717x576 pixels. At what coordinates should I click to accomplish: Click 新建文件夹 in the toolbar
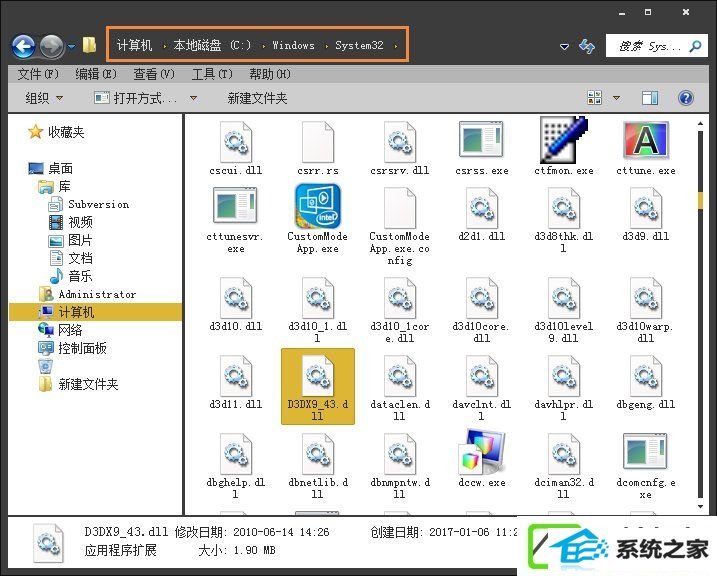pyautogui.click(x=257, y=98)
